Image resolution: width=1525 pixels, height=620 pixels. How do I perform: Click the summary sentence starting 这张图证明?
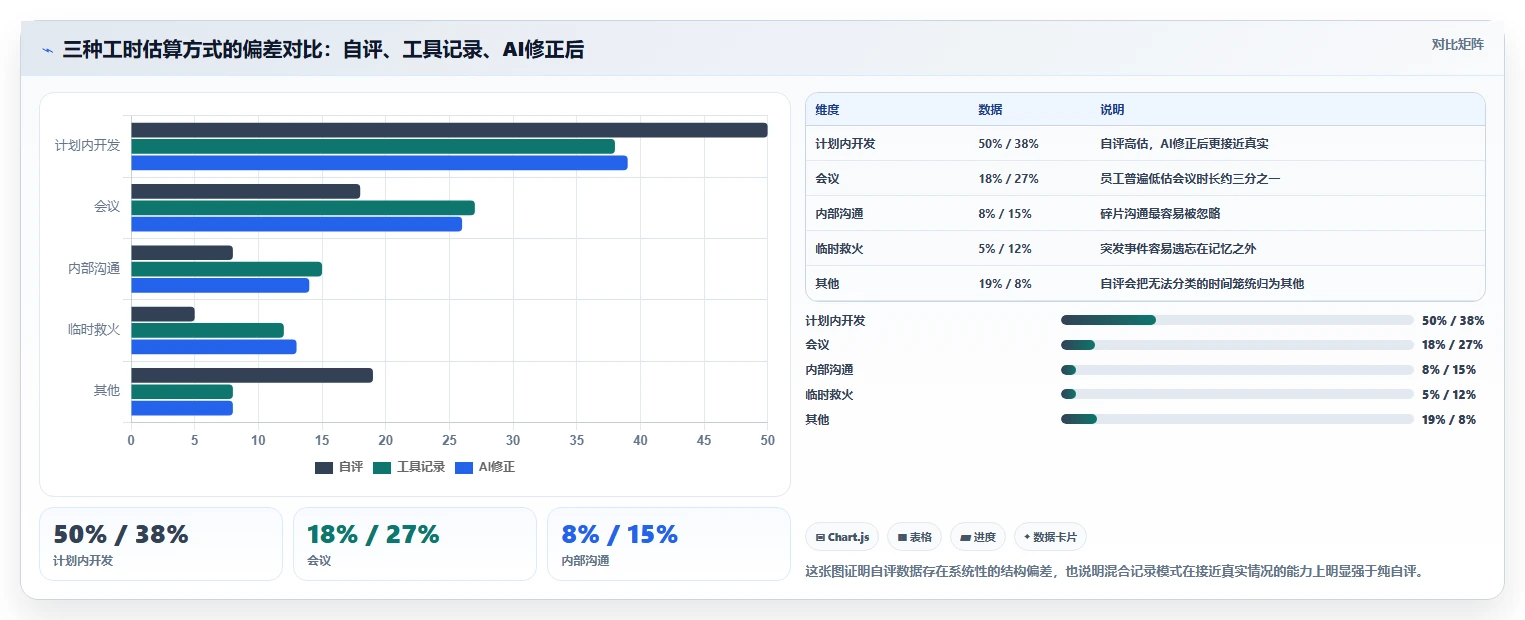click(x=1114, y=571)
